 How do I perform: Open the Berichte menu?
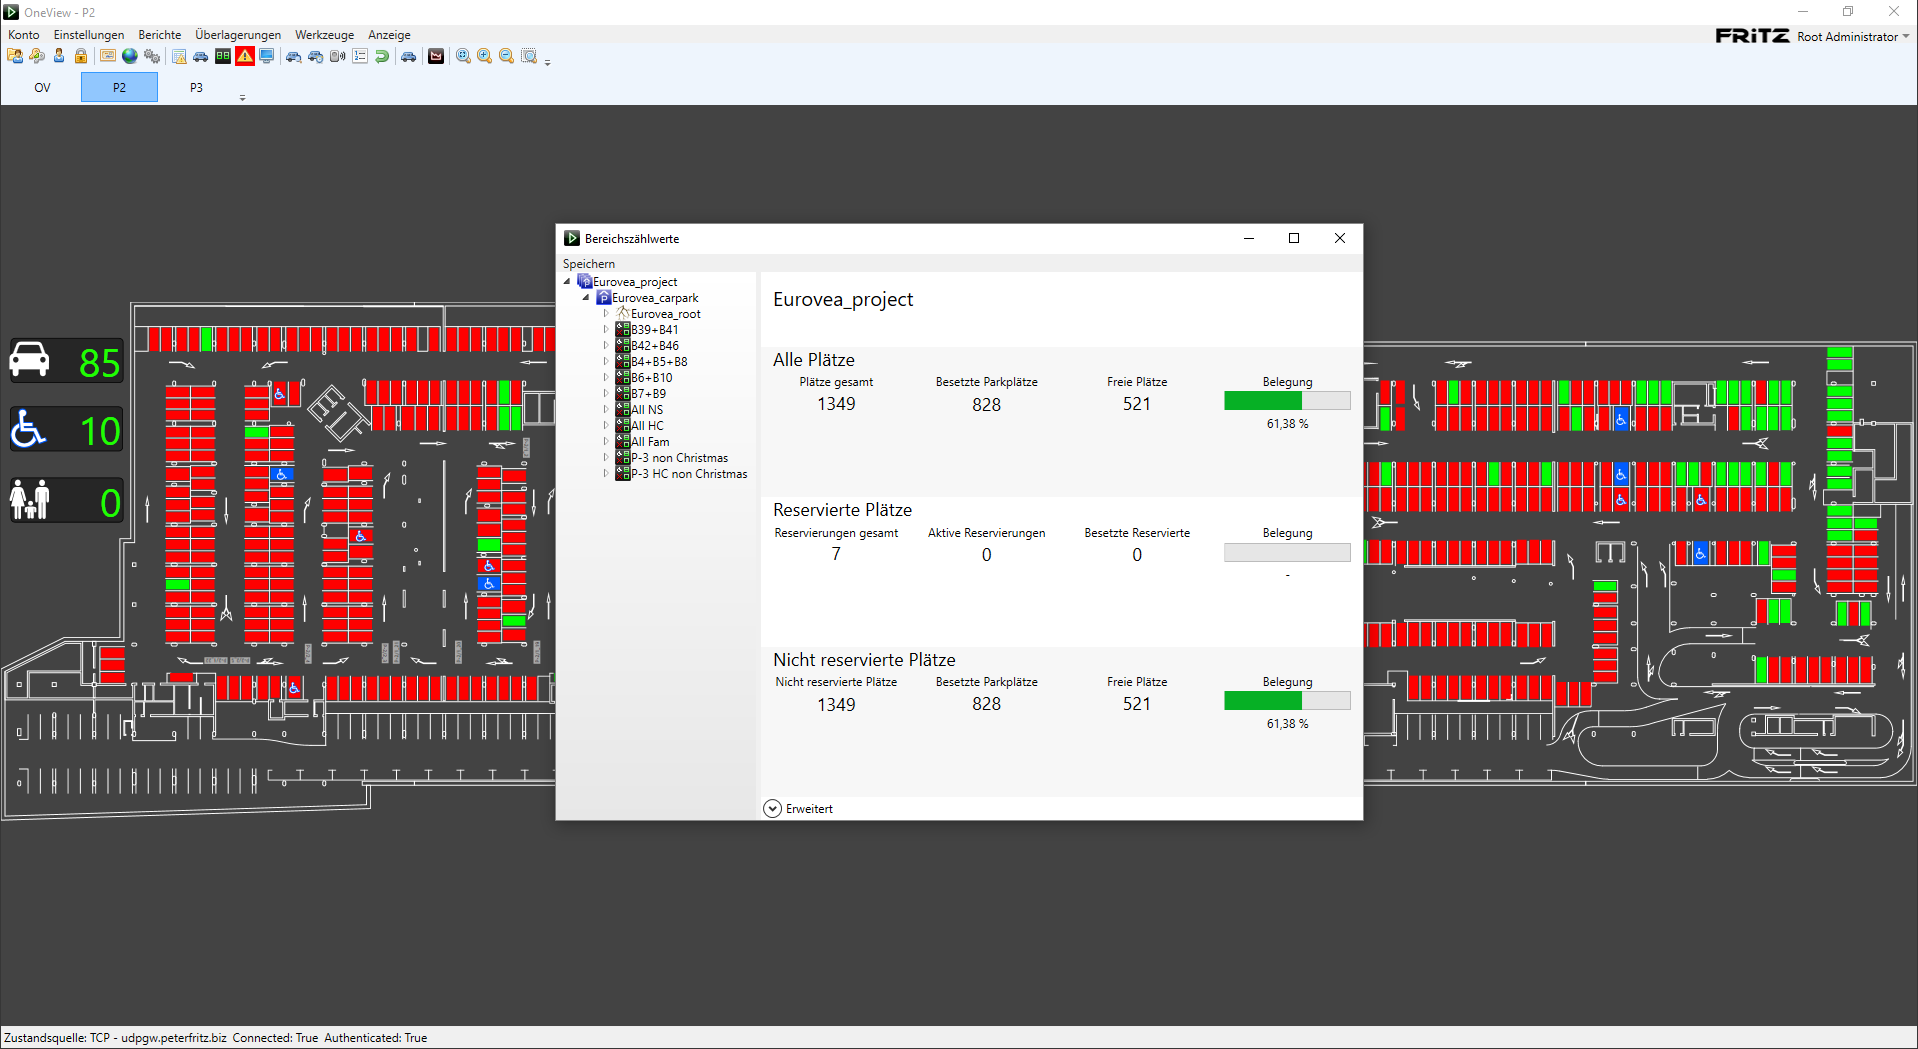(x=160, y=35)
